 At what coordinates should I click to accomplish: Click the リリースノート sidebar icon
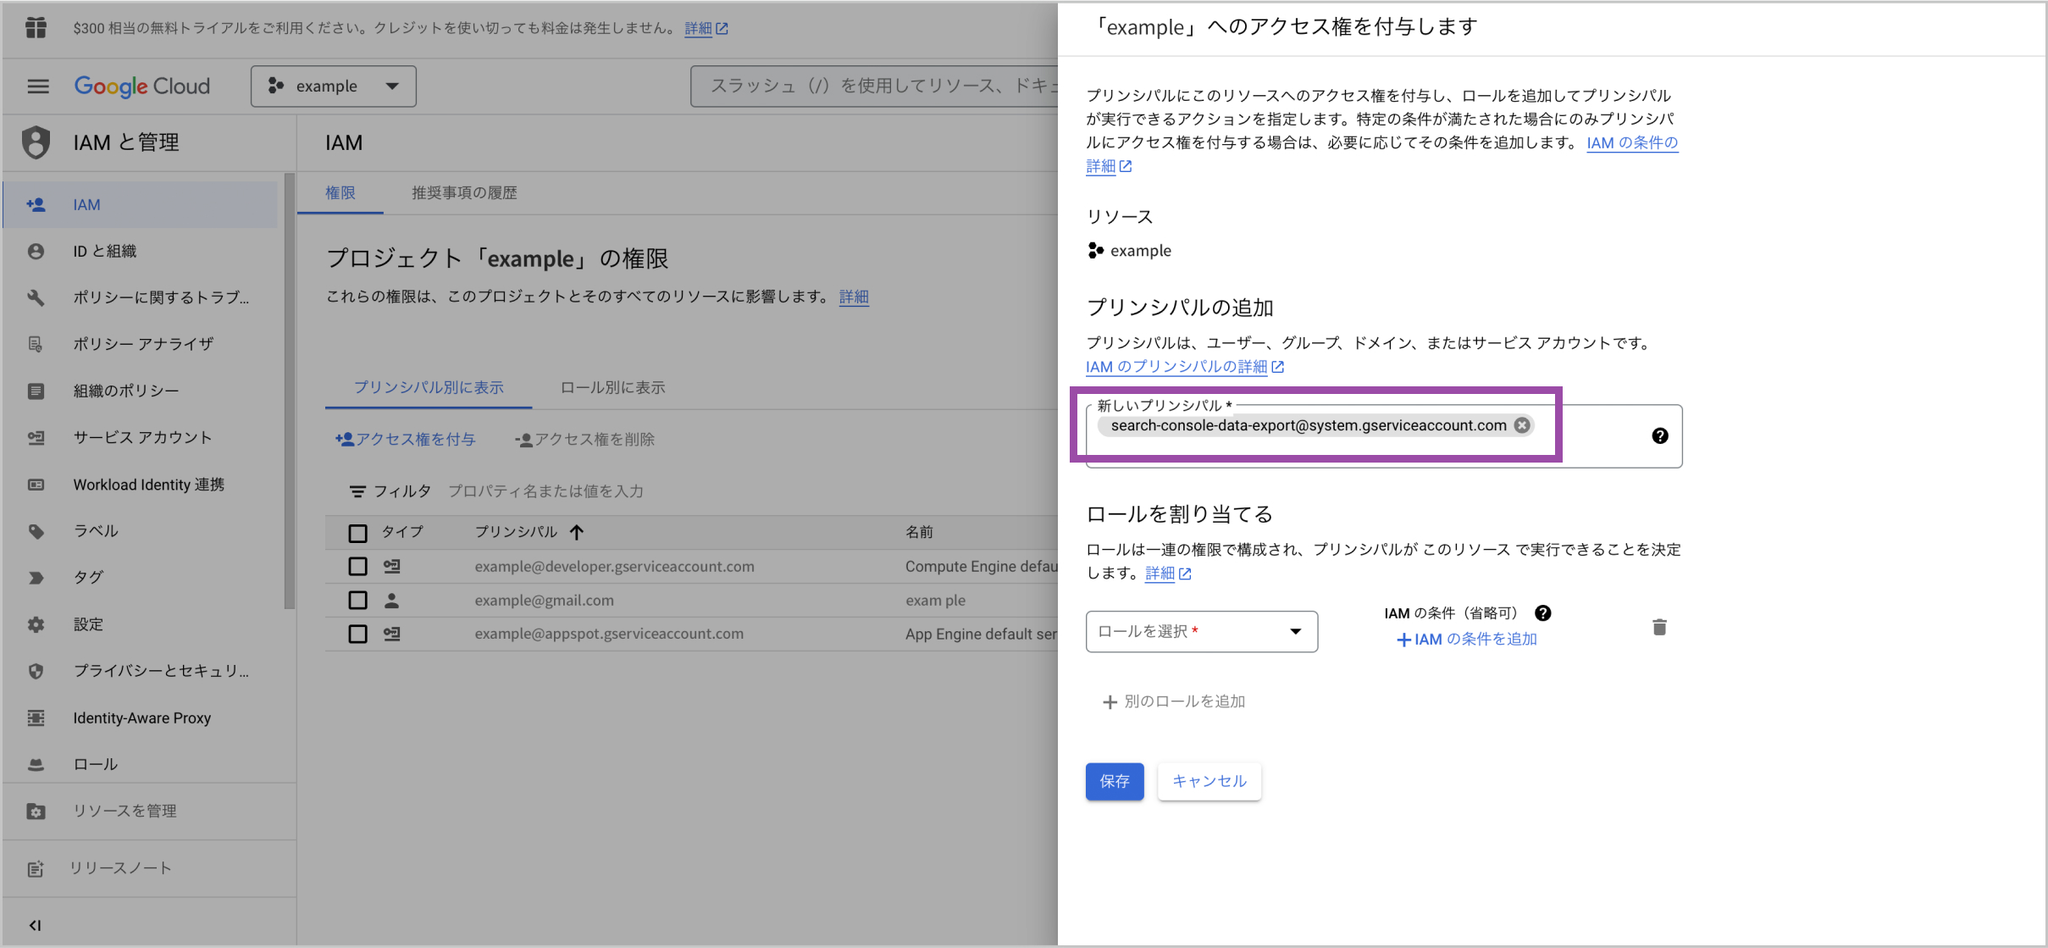(x=36, y=868)
